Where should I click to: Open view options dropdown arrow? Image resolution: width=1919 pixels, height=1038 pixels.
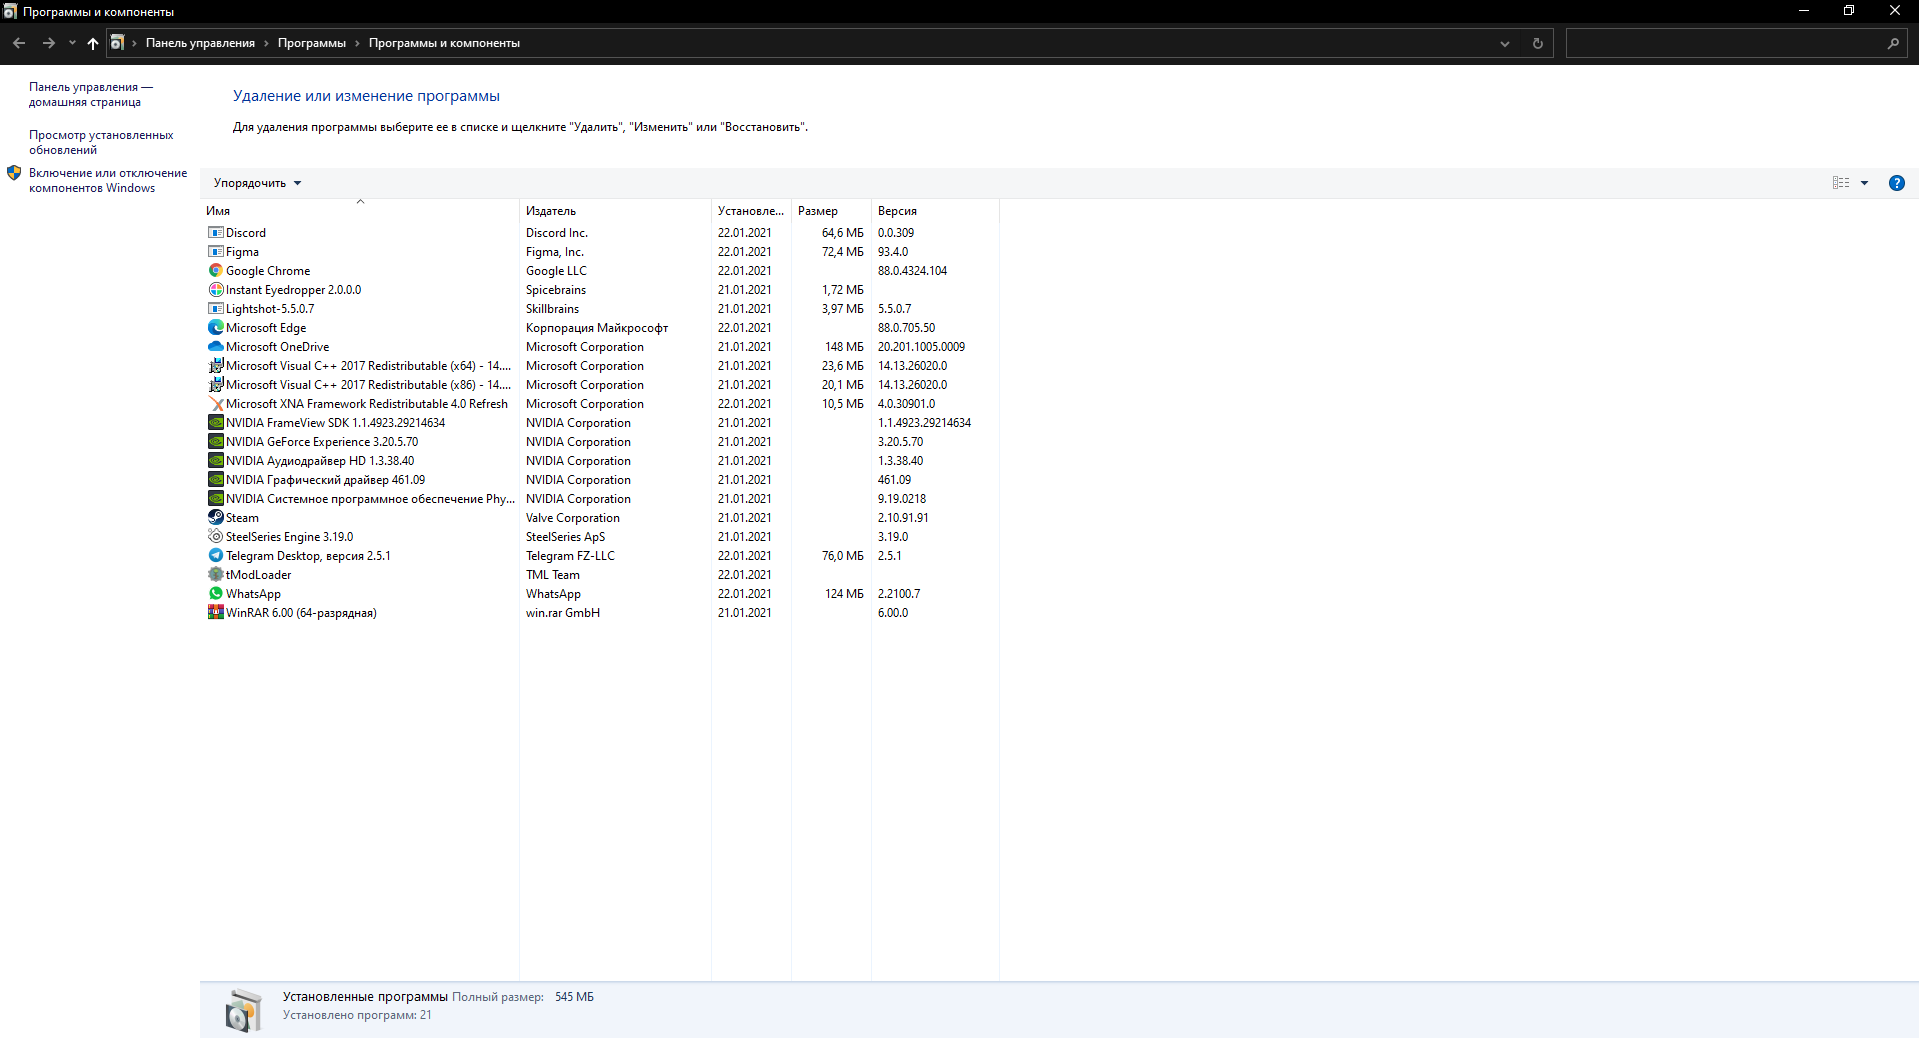pos(1864,183)
